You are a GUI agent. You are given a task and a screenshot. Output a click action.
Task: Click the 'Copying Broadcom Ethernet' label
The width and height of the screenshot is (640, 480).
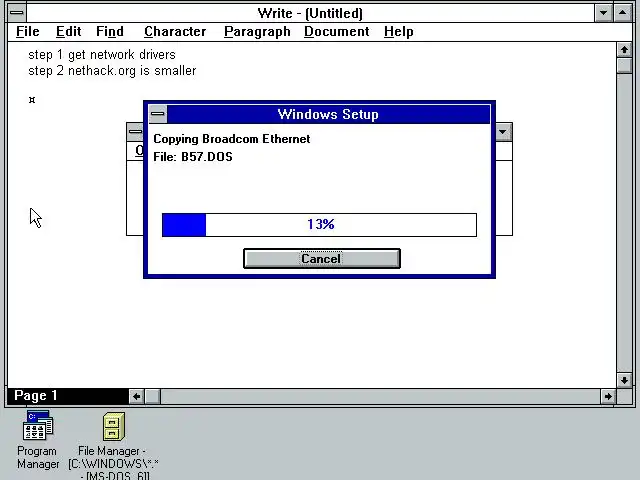click(x=231, y=139)
